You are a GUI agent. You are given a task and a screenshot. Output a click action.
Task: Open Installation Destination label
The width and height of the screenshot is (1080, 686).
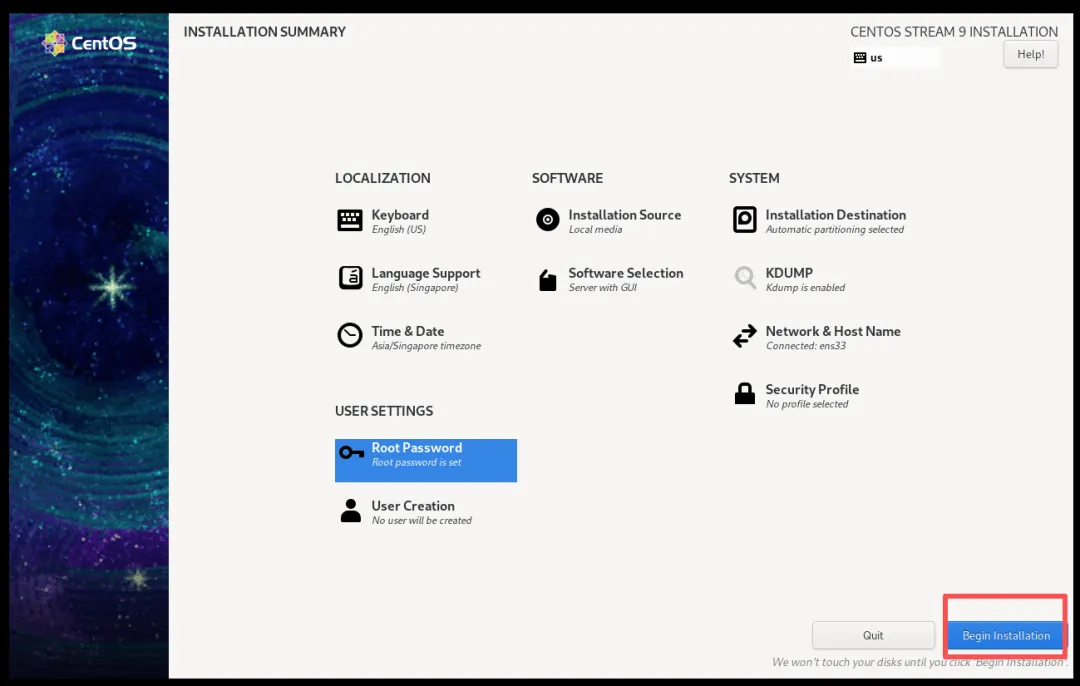pyautogui.click(x=835, y=215)
